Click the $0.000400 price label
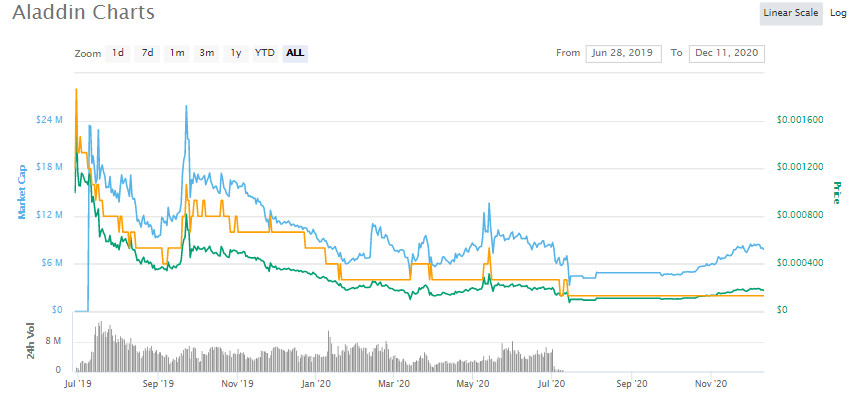 coord(800,263)
